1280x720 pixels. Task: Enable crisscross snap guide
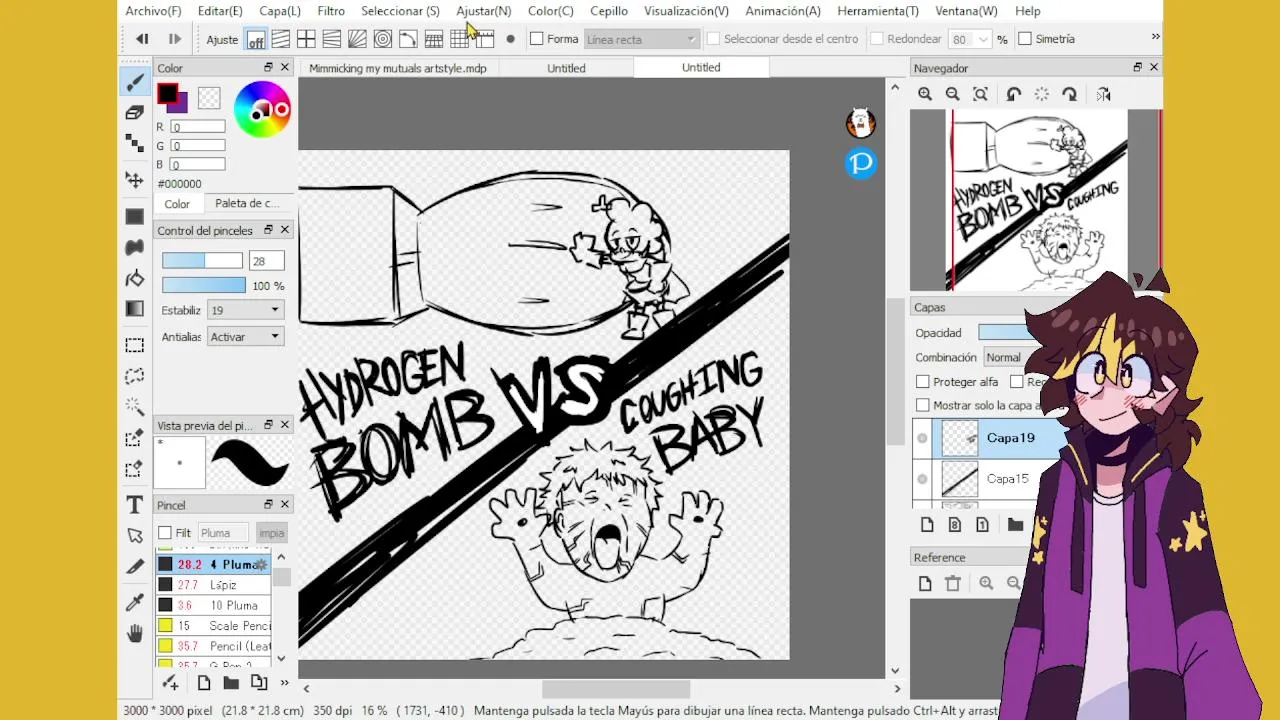point(306,39)
